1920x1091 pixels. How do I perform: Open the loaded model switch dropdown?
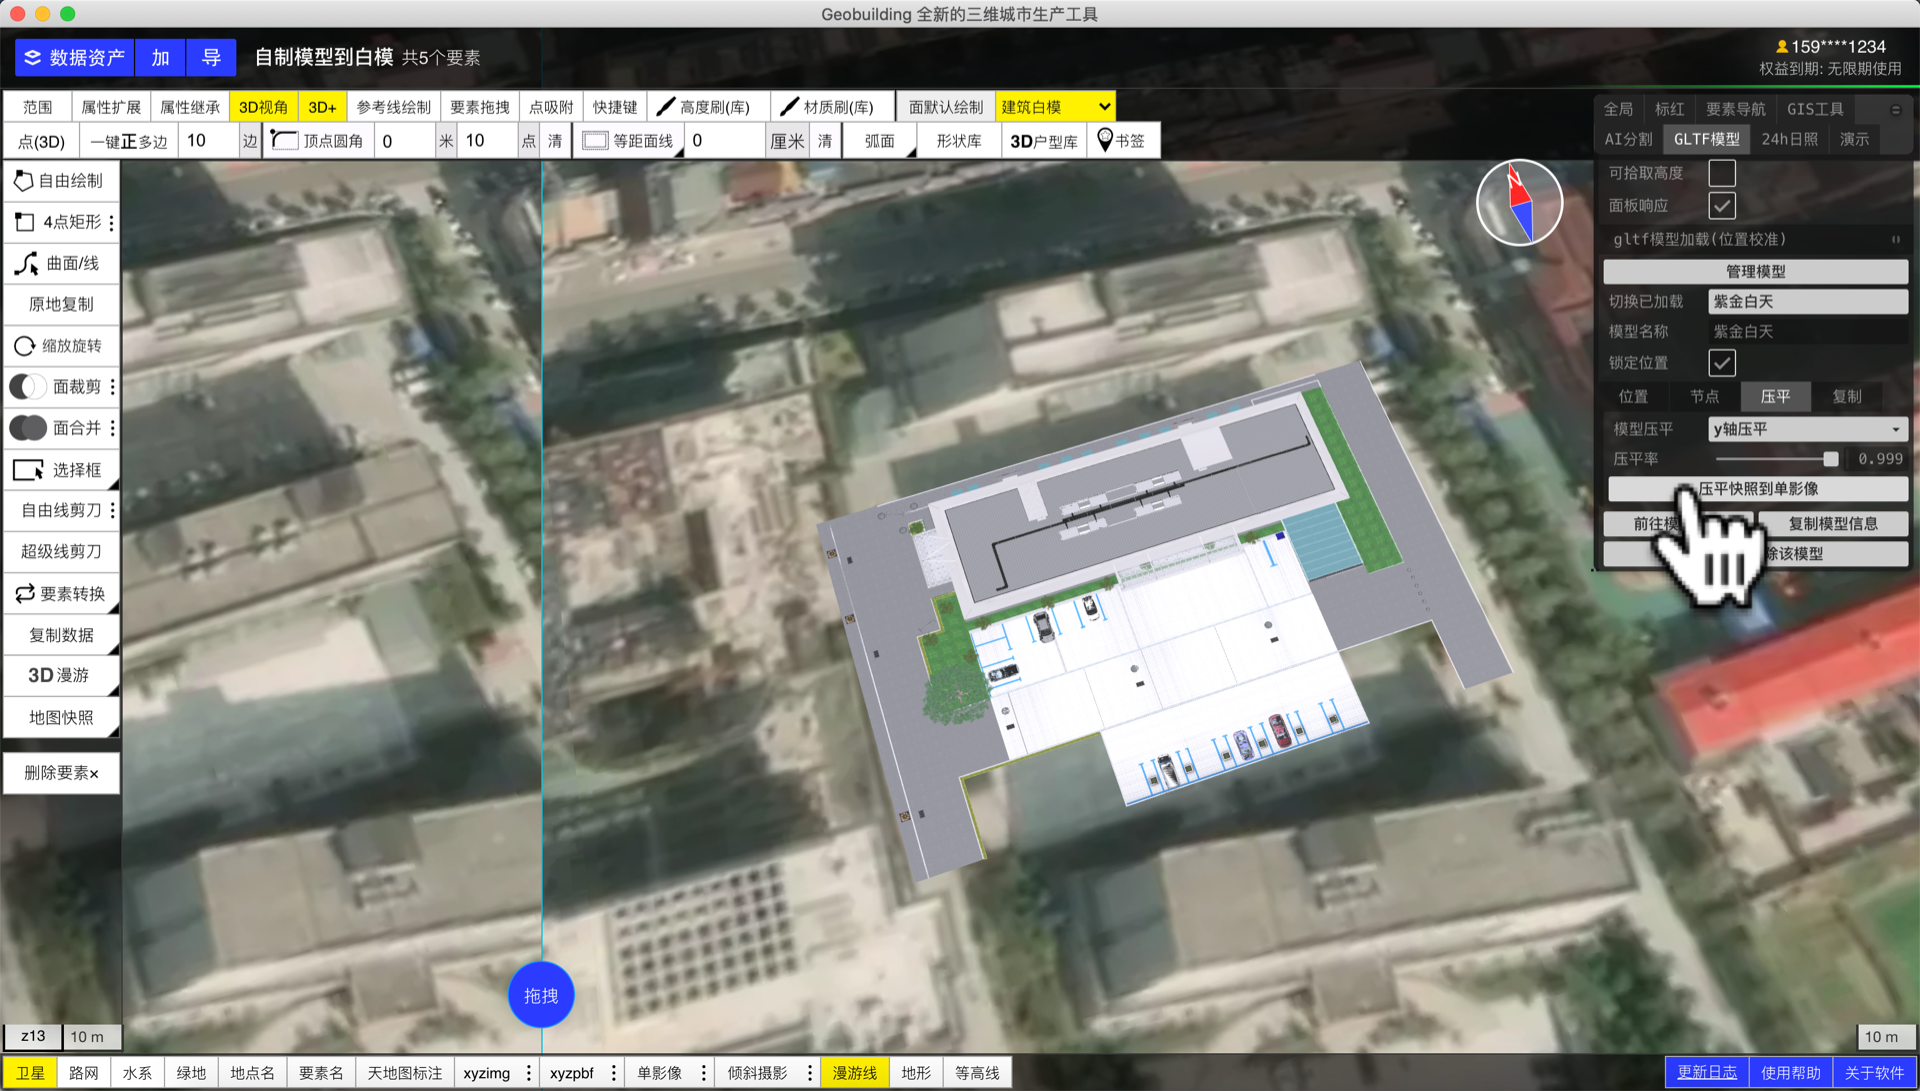pos(1806,301)
